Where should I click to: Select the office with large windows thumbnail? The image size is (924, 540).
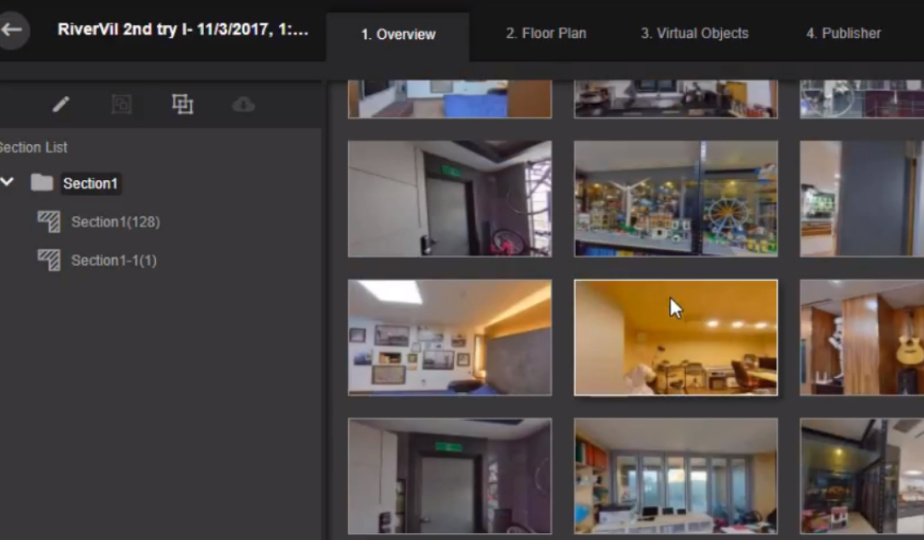pyautogui.click(x=676, y=476)
